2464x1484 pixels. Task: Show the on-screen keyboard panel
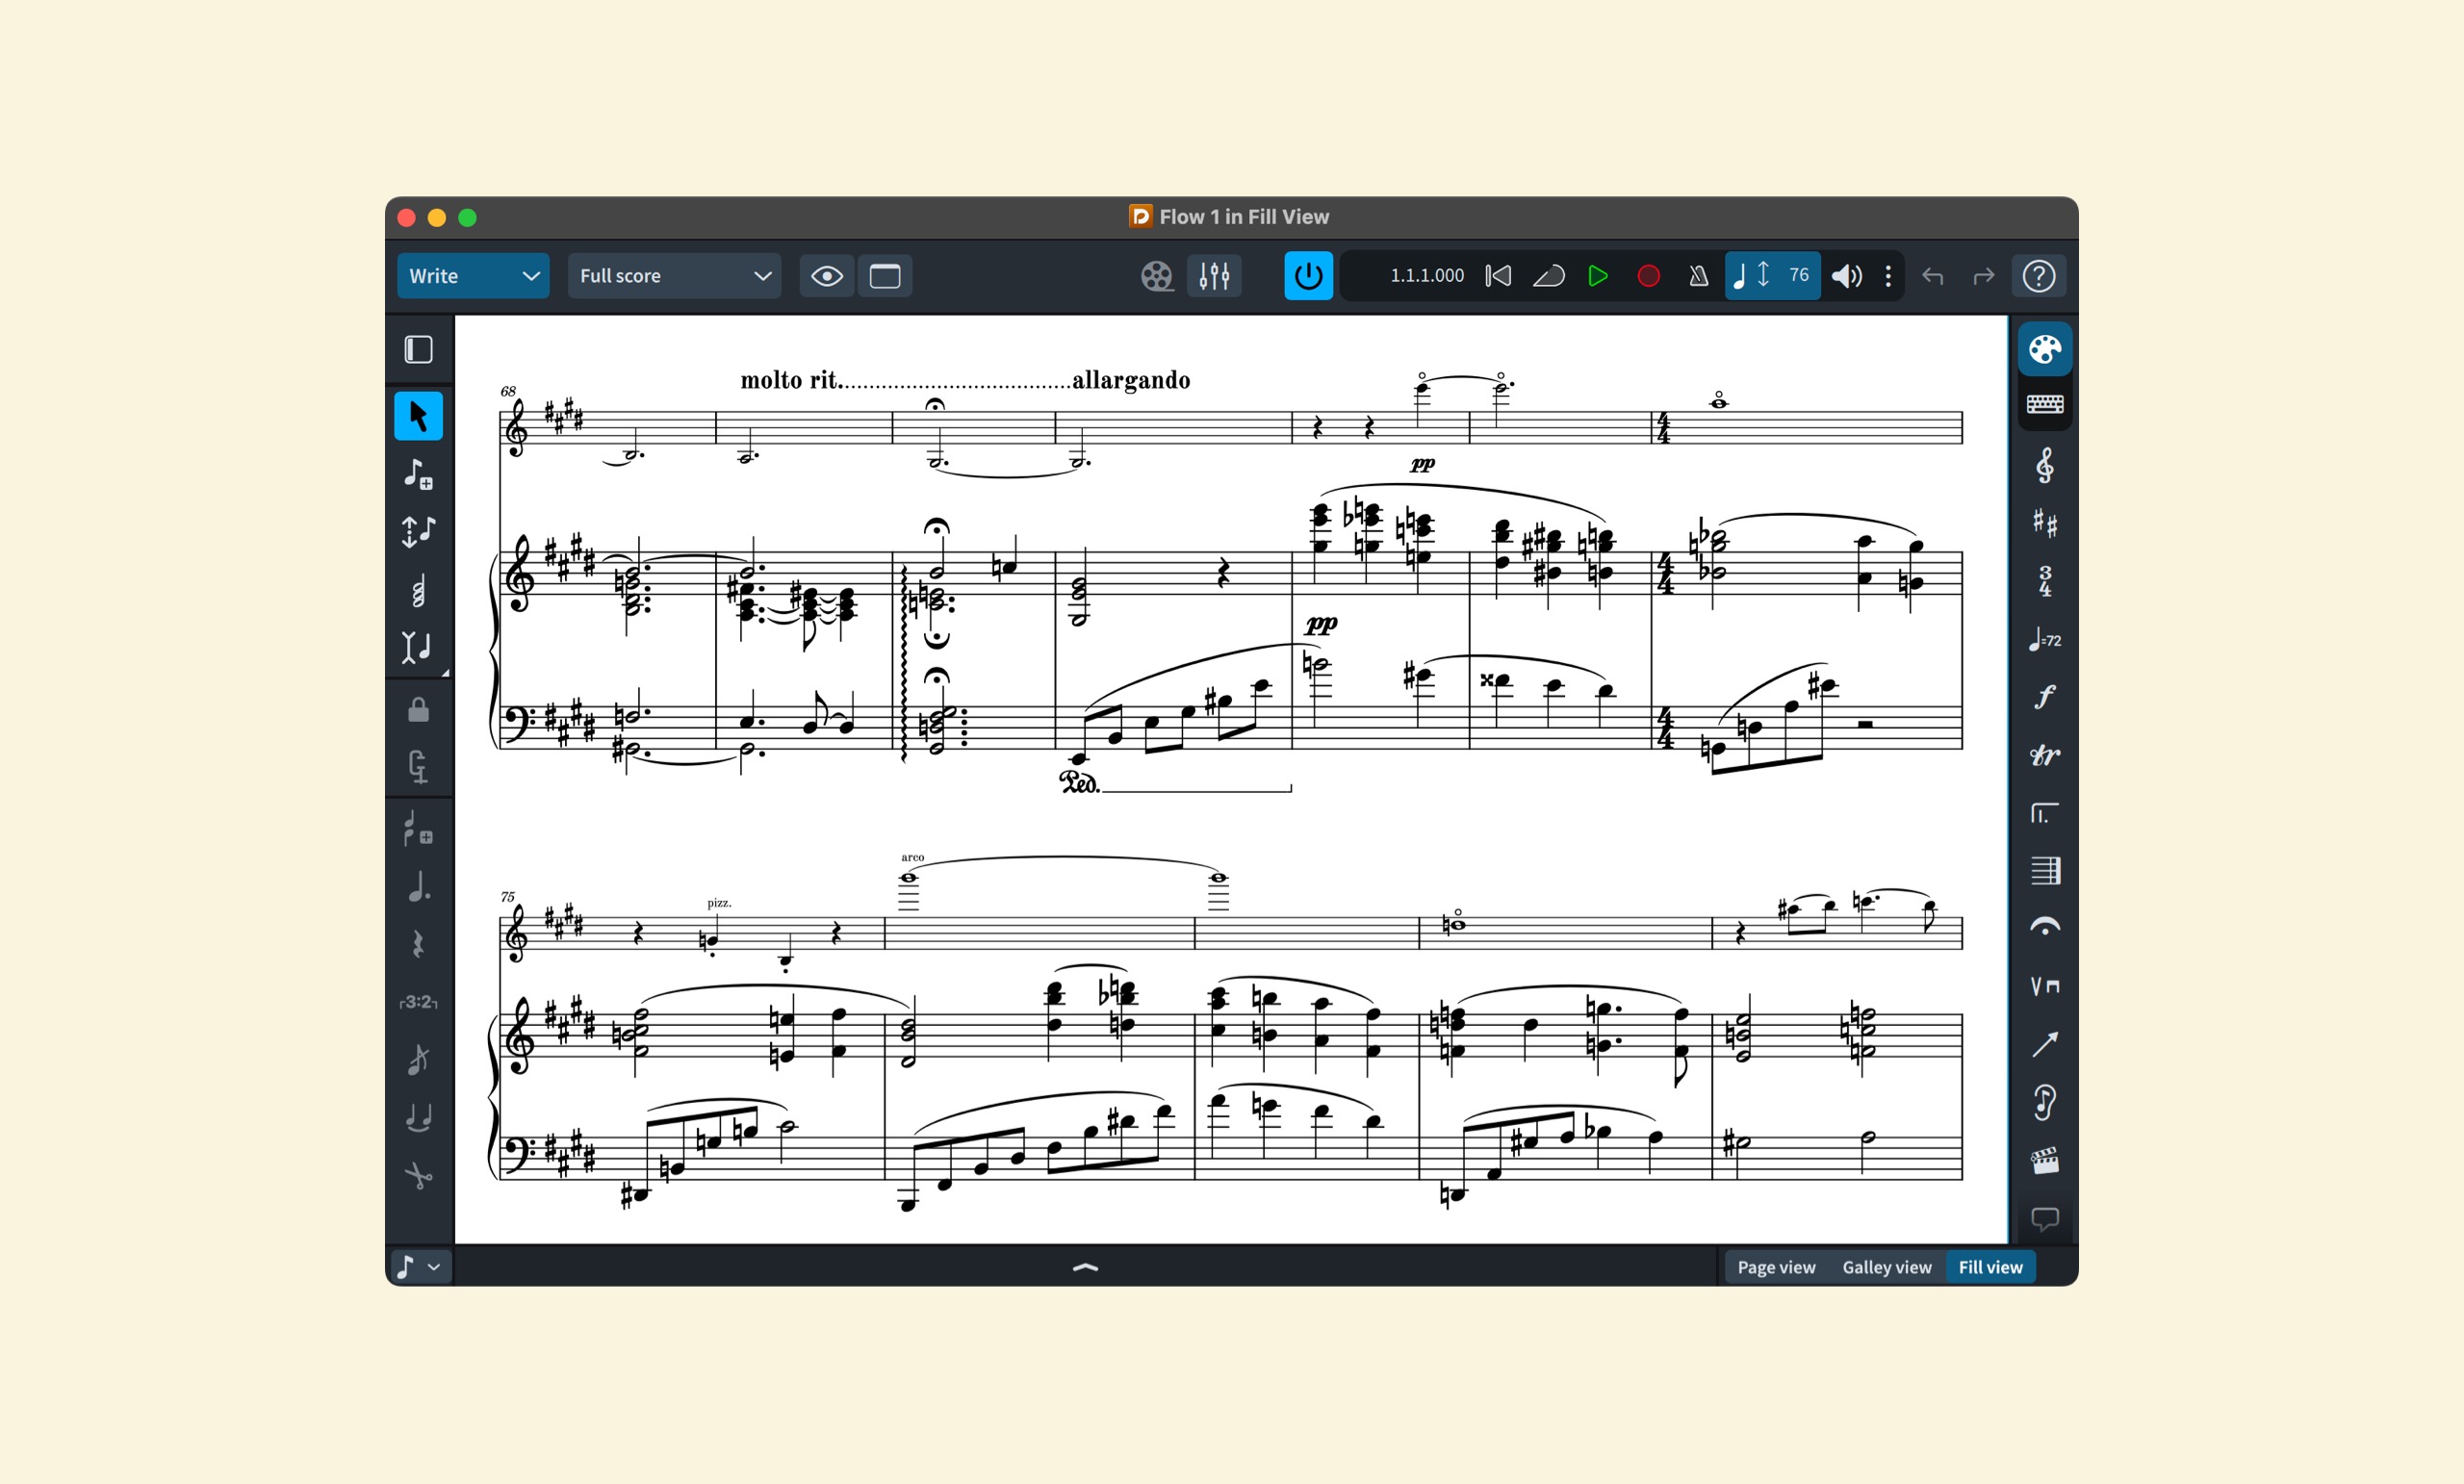(2044, 404)
